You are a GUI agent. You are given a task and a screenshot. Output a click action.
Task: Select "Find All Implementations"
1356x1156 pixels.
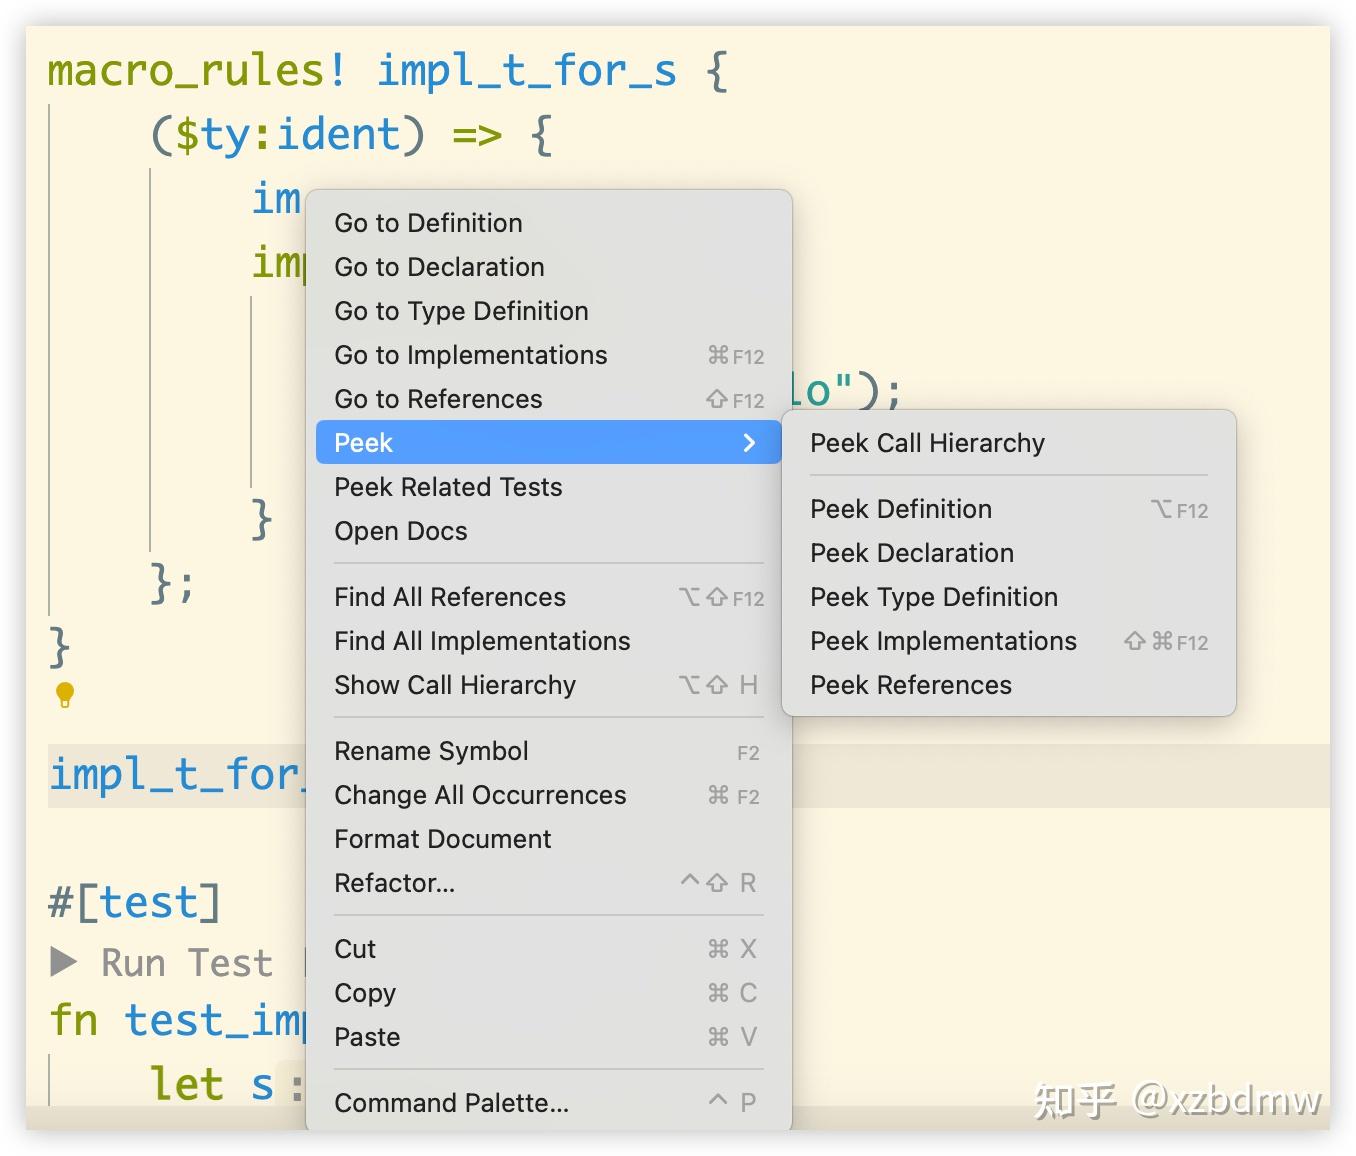[x=483, y=641]
